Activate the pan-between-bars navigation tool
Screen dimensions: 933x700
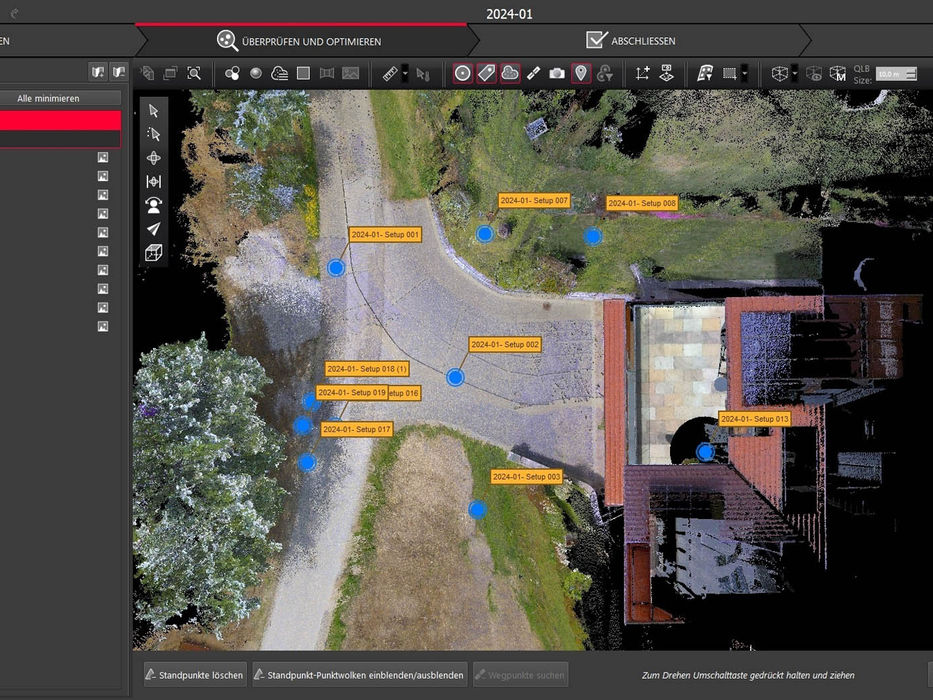154,182
